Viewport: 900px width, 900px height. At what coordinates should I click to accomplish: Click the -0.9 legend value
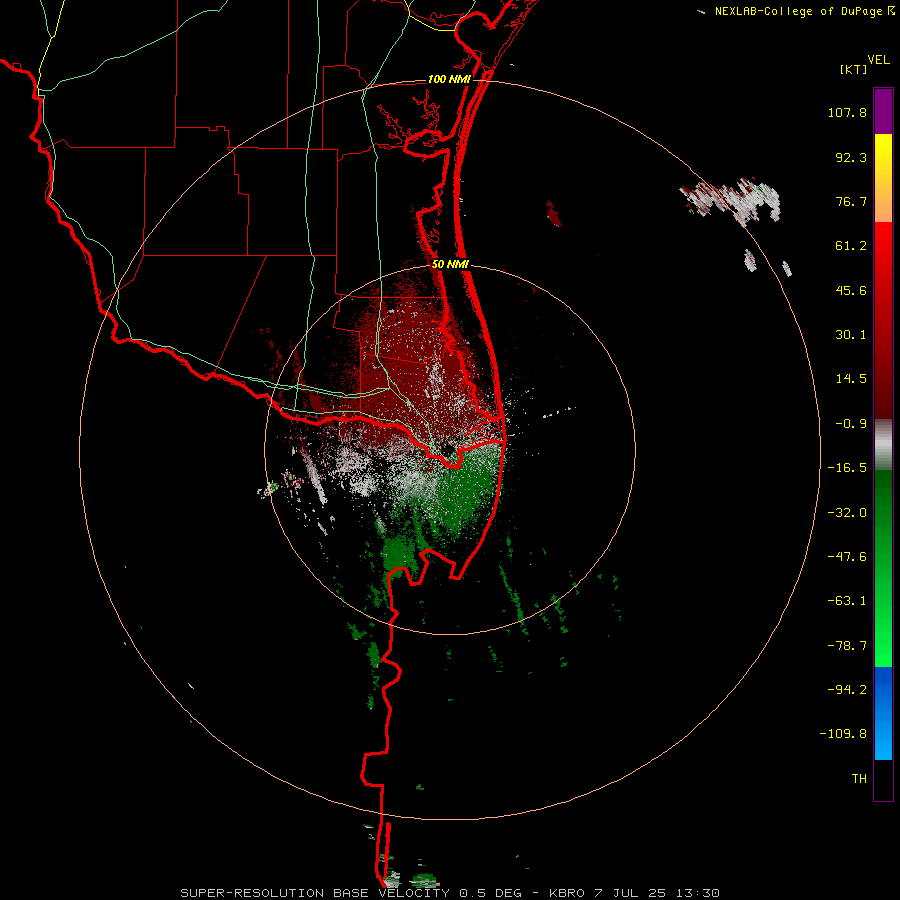click(851, 424)
